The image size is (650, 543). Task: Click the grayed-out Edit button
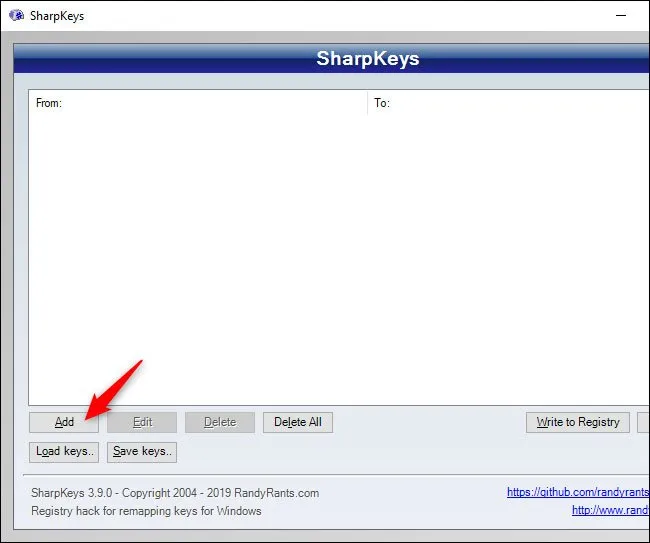[x=142, y=422]
